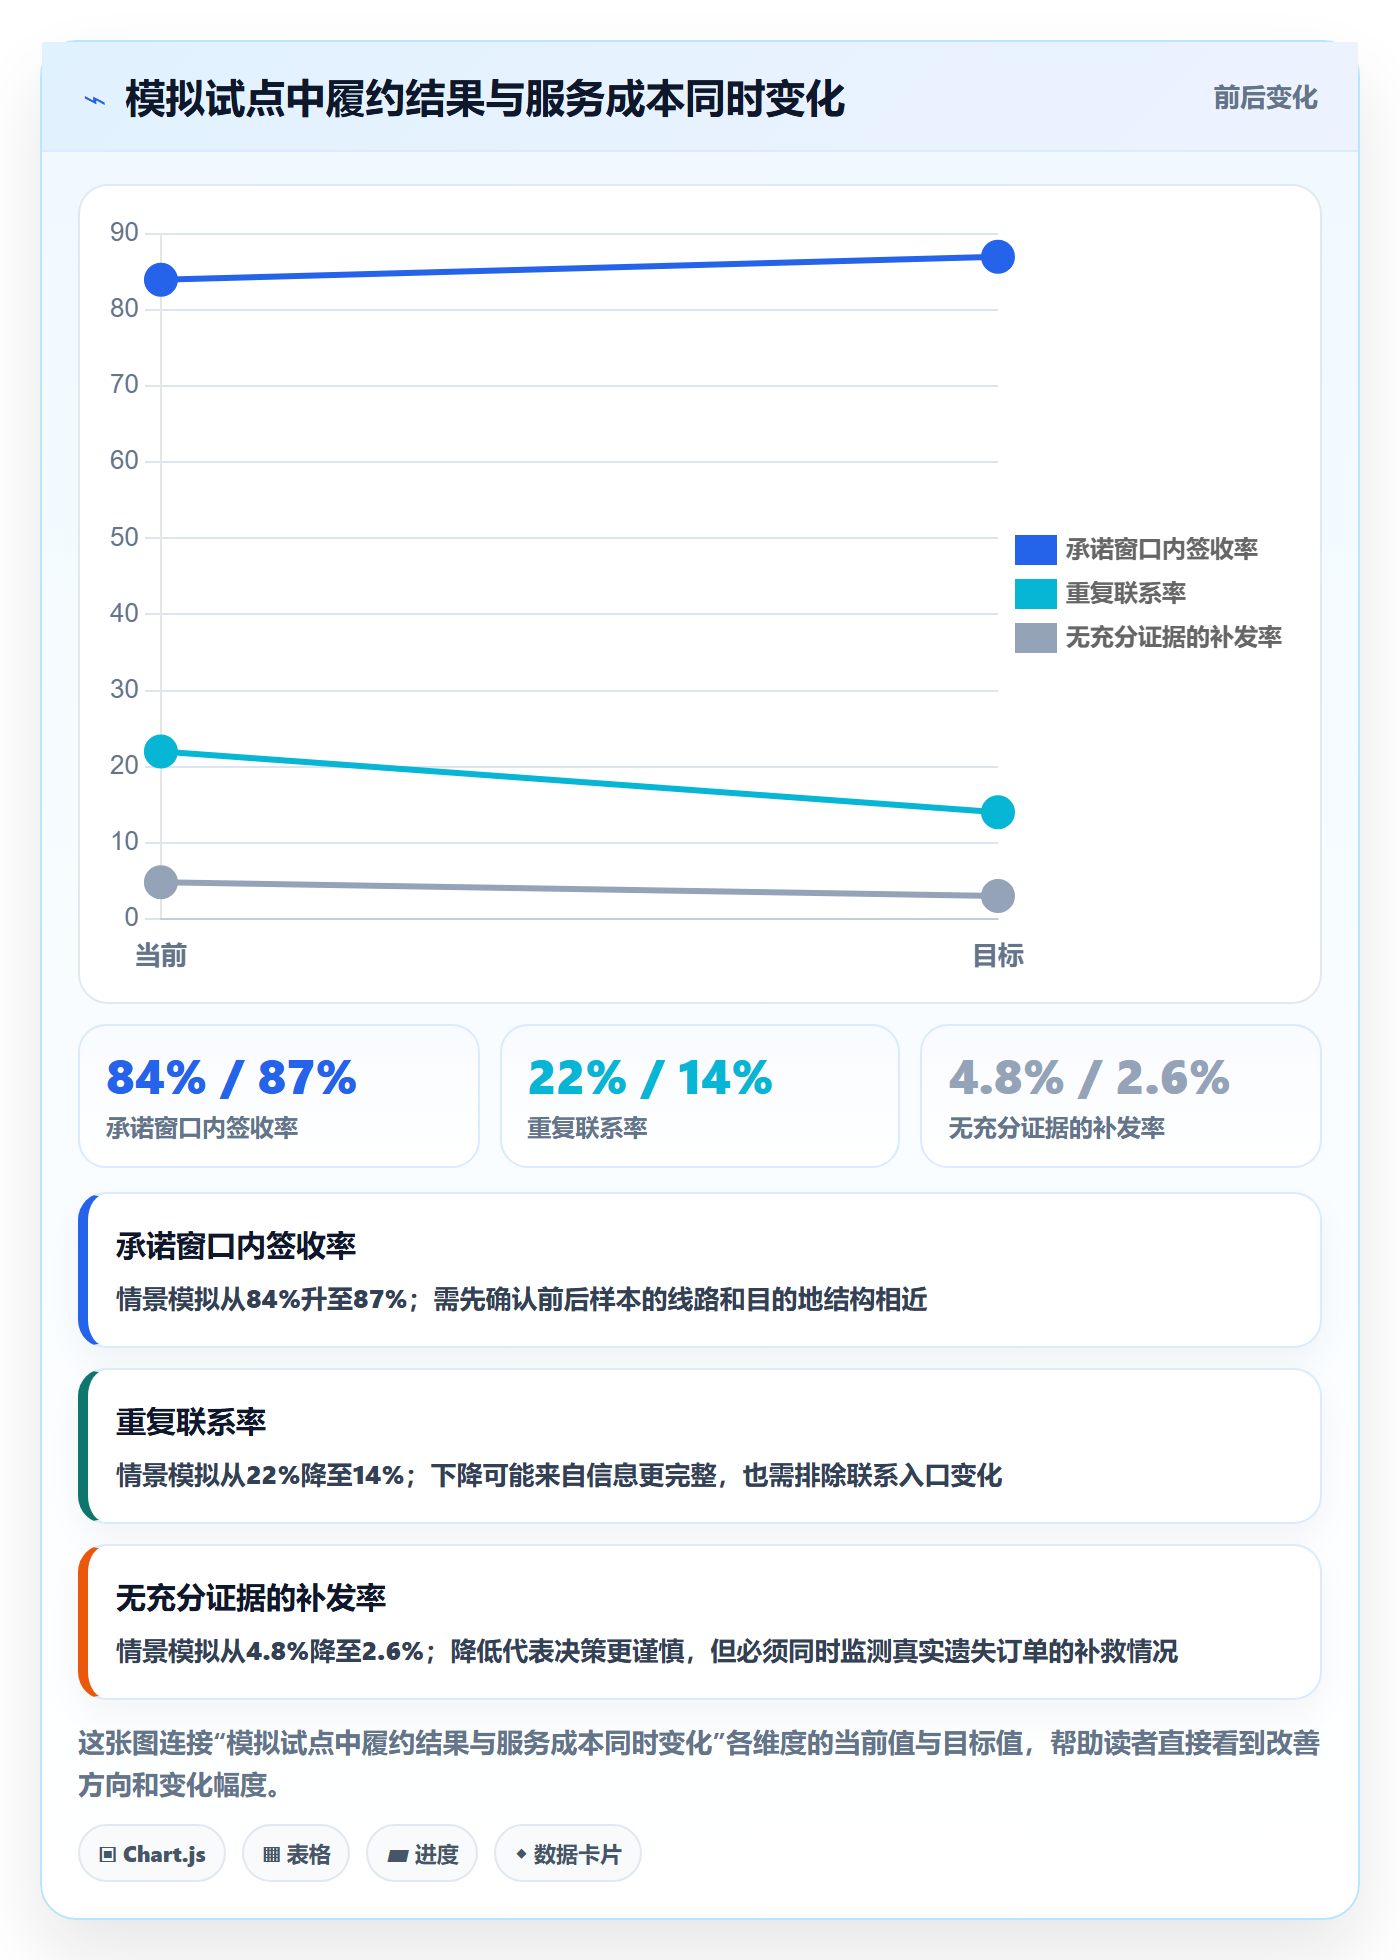Click the 承诺窗口内签收率 label under 84% / 87%
The image size is (1400, 1960).
click(203, 1129)
